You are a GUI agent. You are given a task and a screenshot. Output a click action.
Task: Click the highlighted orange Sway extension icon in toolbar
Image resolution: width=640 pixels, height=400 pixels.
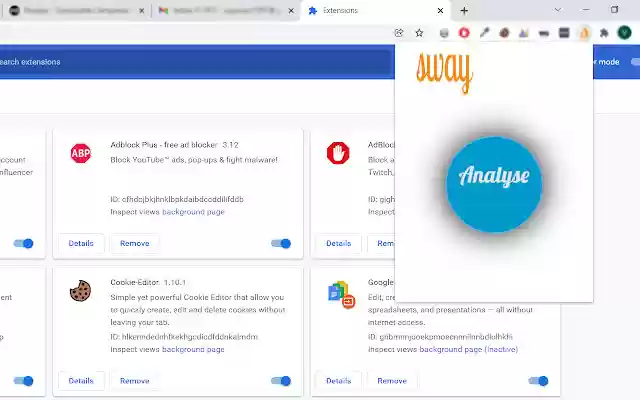tap(584, 33)
